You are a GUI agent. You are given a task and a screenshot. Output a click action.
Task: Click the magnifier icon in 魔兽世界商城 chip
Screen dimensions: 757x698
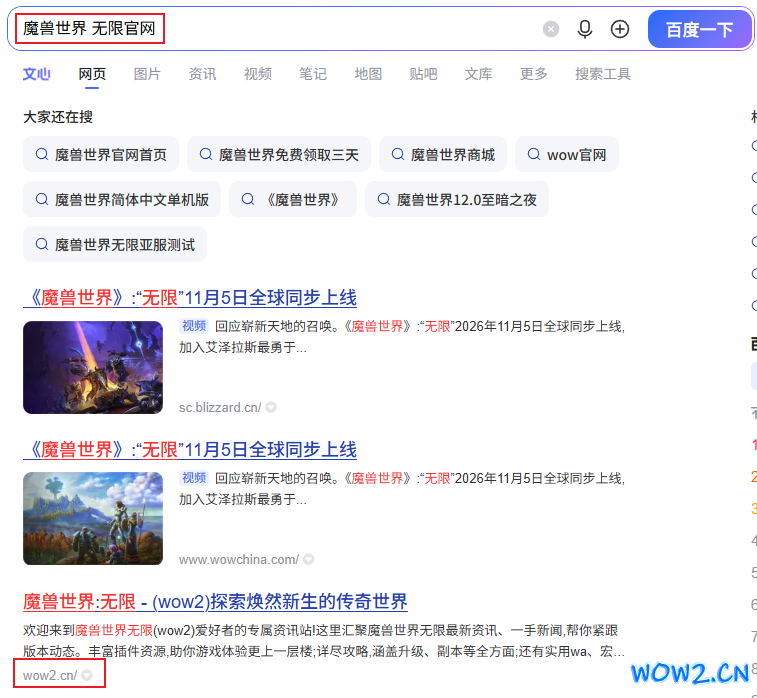pos(397,154)
